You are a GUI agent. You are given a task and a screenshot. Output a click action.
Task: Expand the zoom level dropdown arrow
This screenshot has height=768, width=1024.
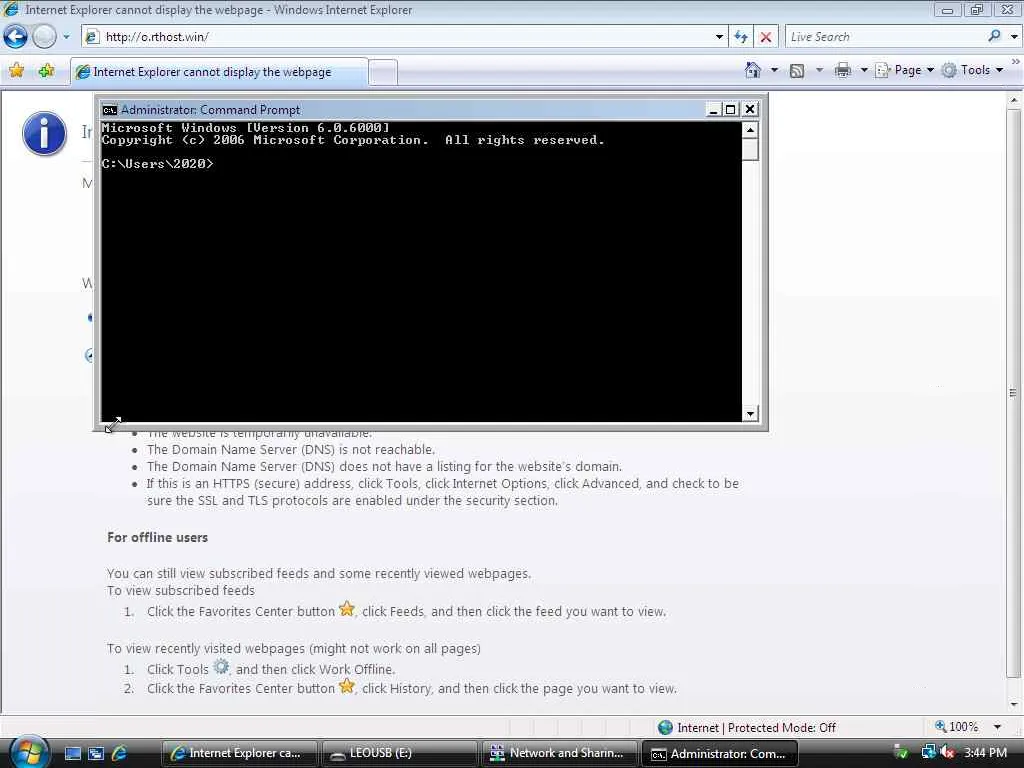point(997,727)
